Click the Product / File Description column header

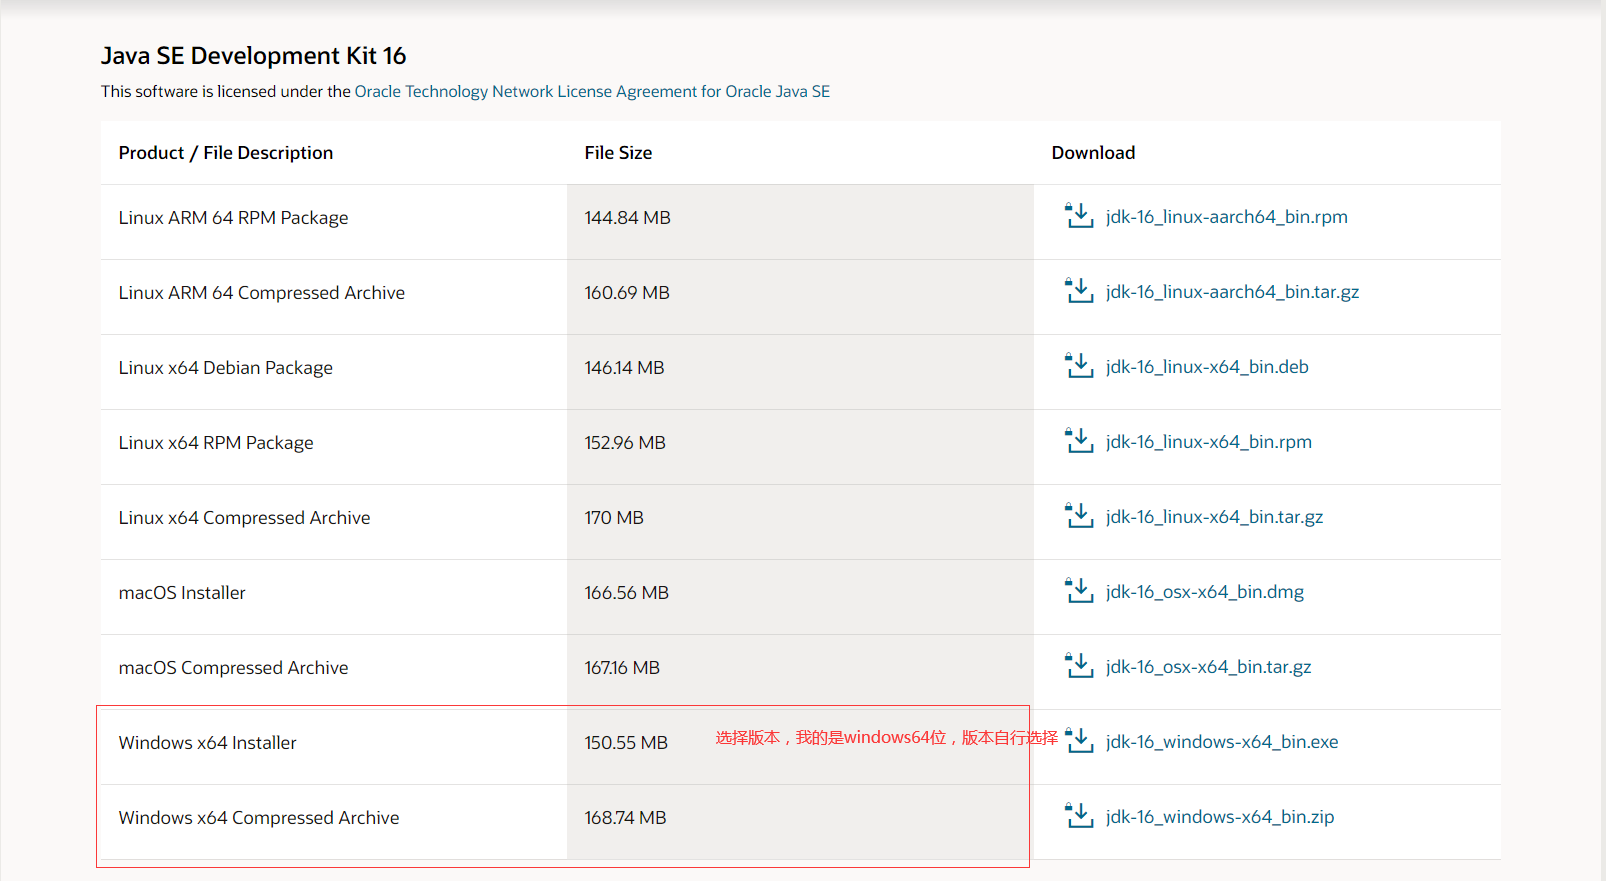(x=226, y=153)
